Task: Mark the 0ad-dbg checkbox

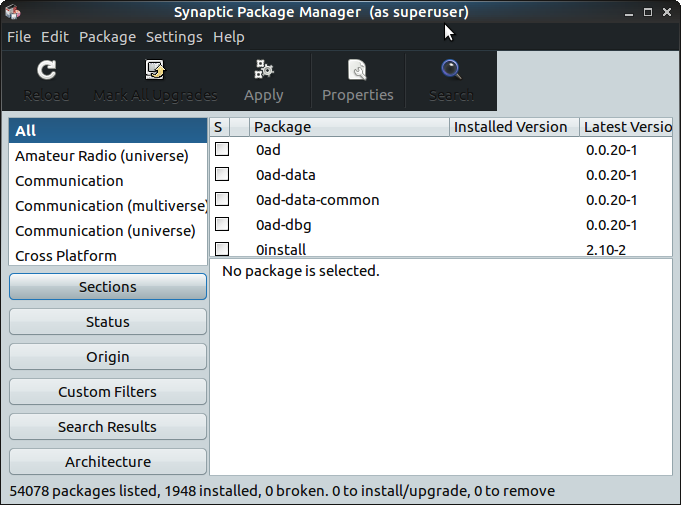Action: 222,224
